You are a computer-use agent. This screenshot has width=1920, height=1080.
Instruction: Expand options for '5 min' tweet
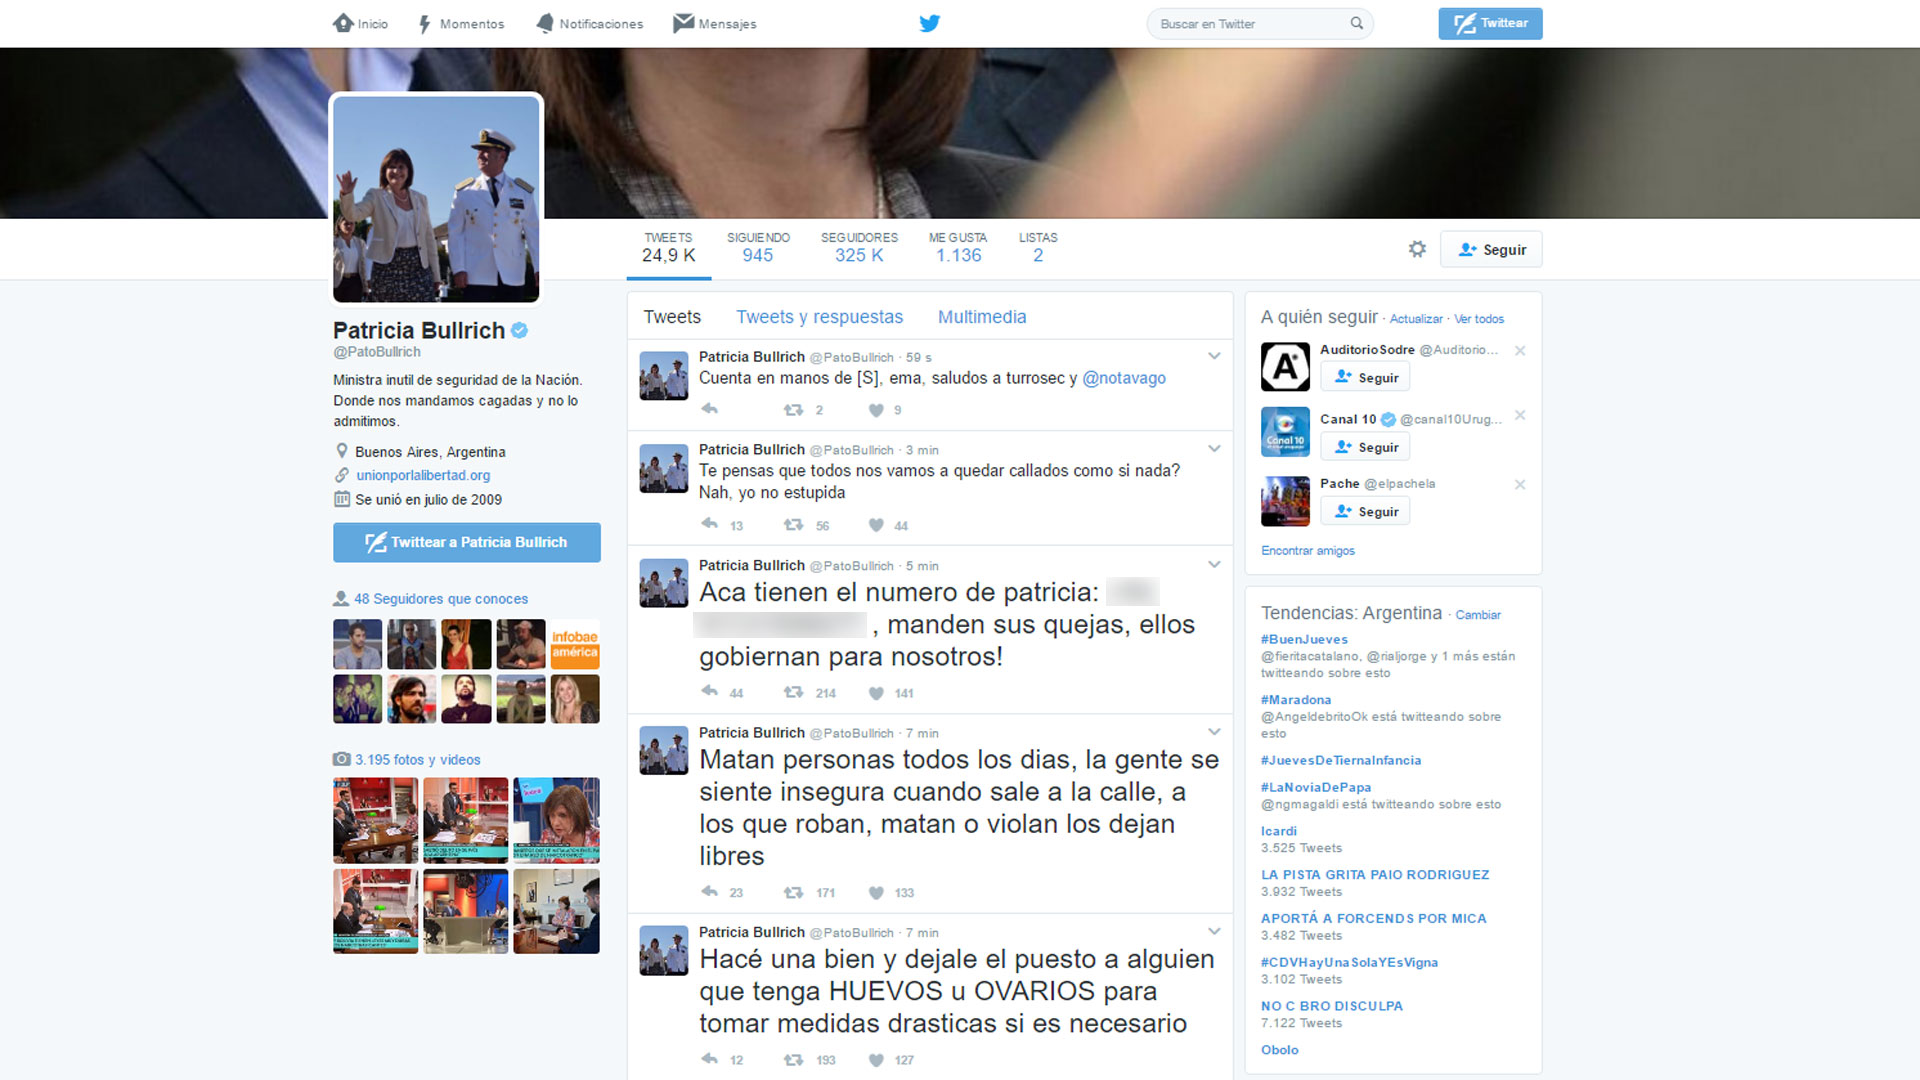click(1214, 564)
